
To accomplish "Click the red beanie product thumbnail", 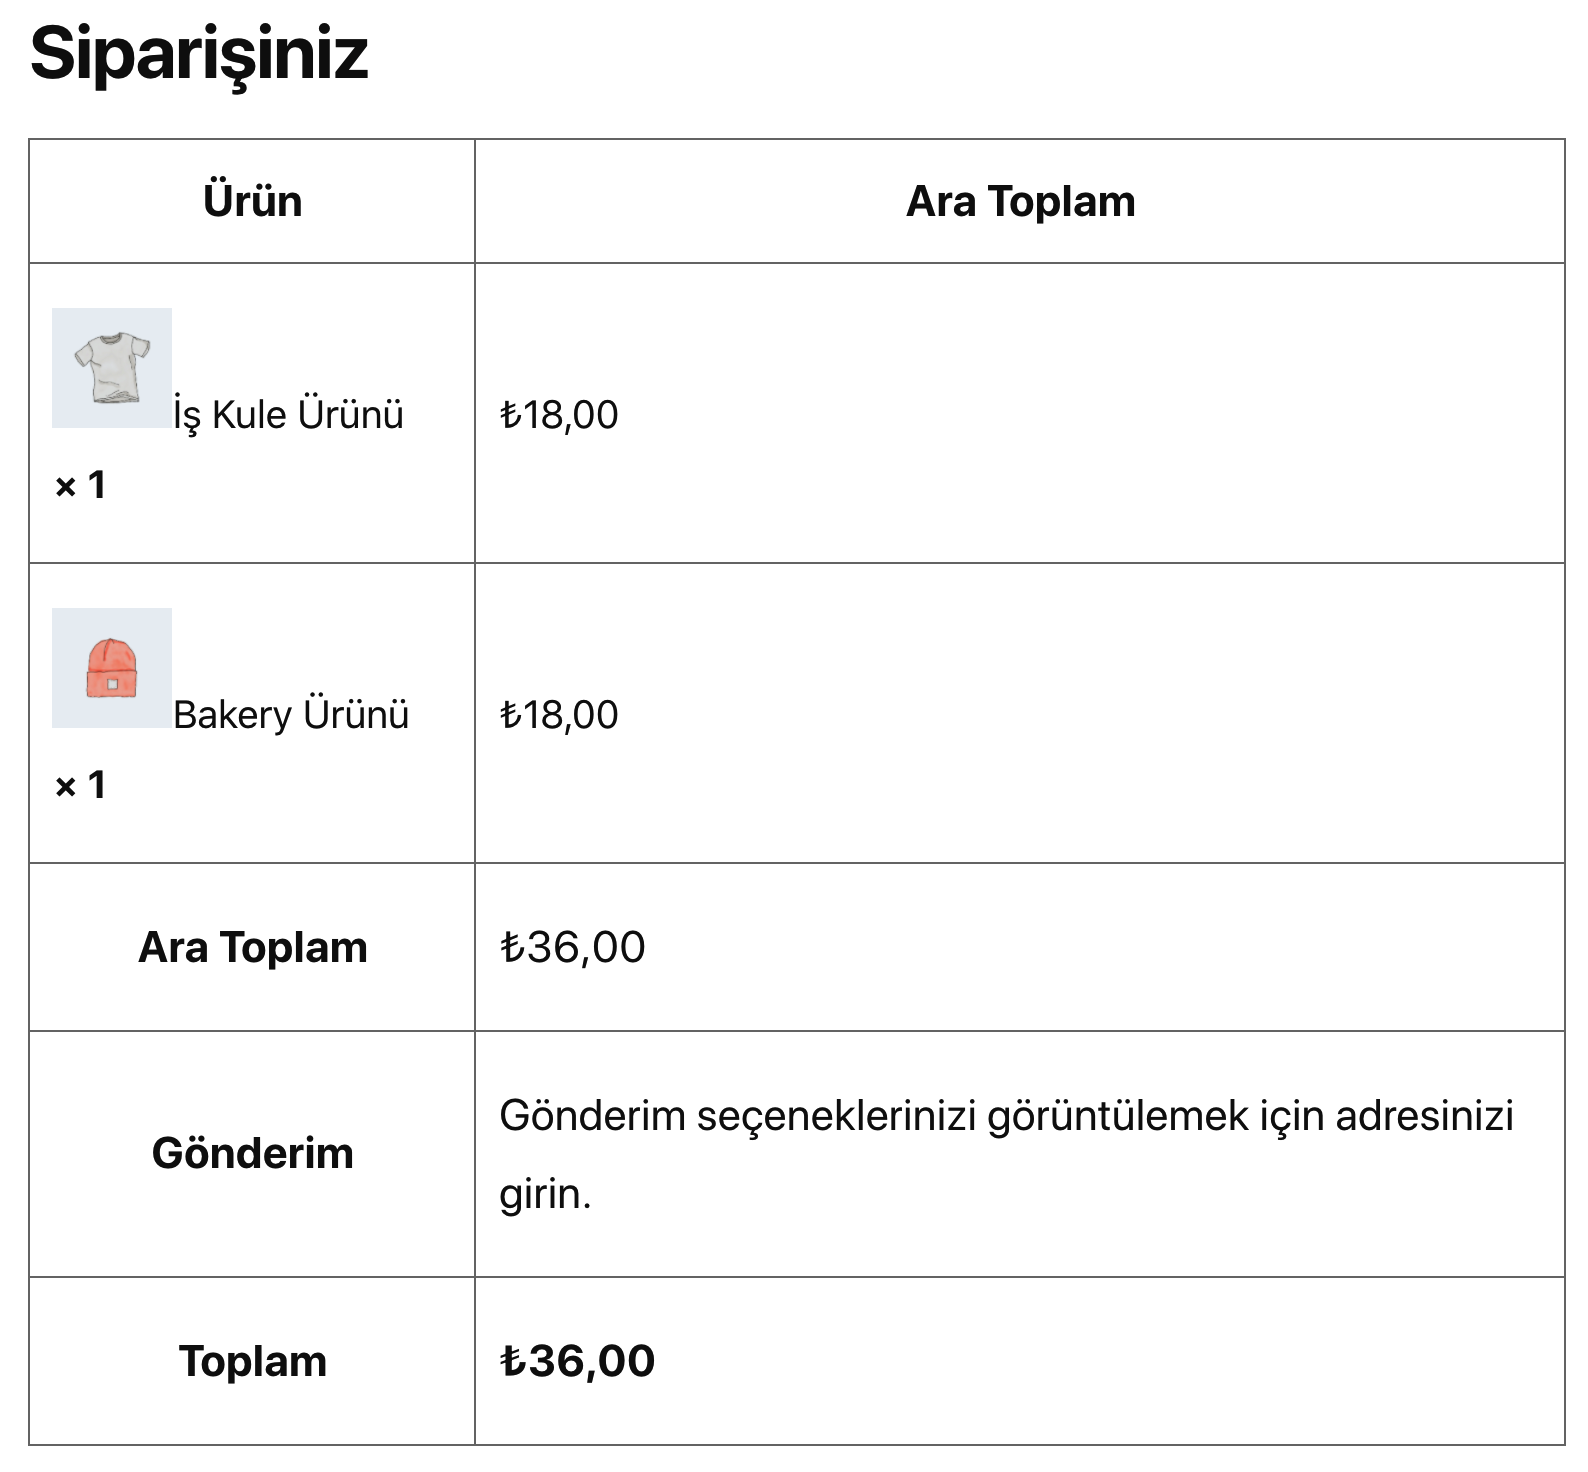I will coord(112,668).
